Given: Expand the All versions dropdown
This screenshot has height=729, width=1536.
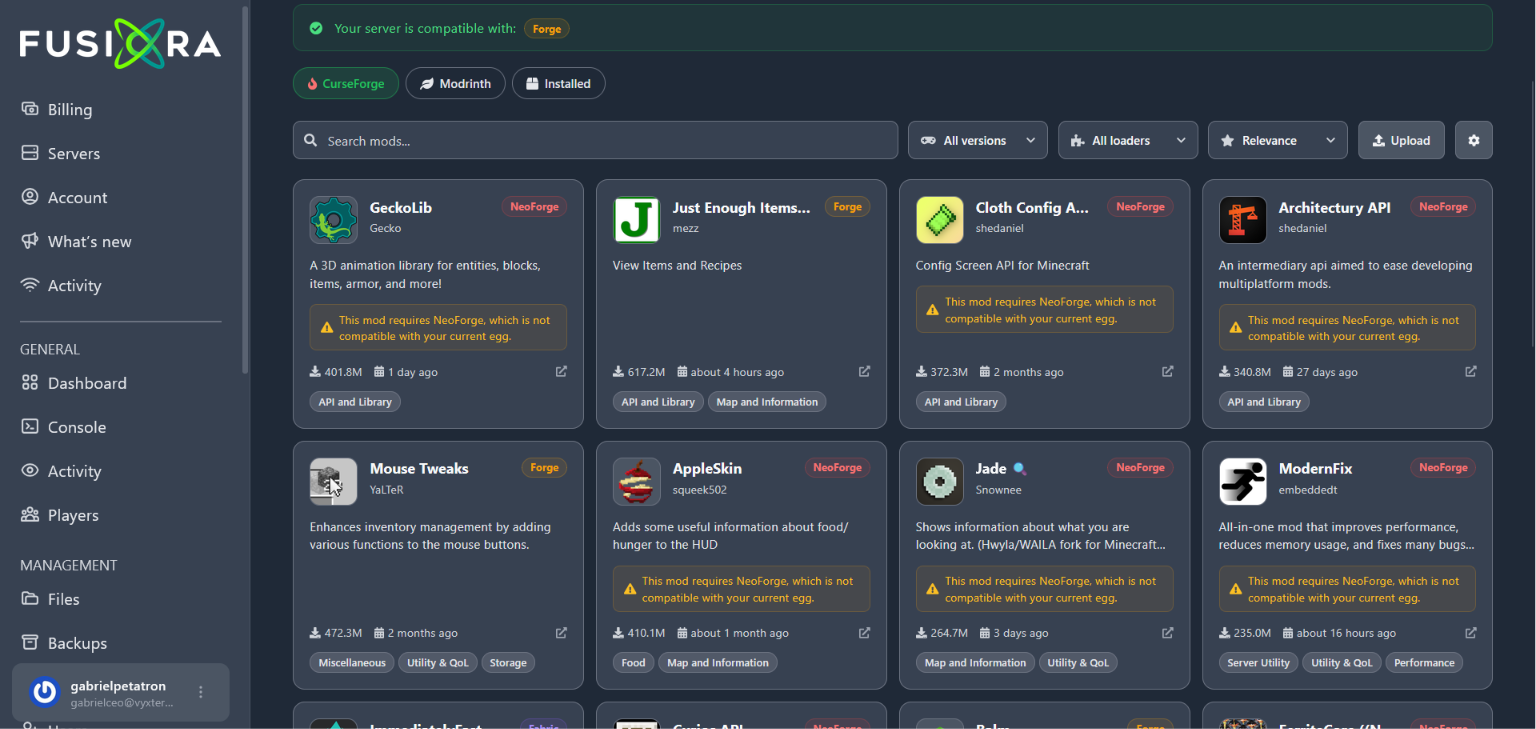Looking at the screenshot, I should click(x=977, y=140).
